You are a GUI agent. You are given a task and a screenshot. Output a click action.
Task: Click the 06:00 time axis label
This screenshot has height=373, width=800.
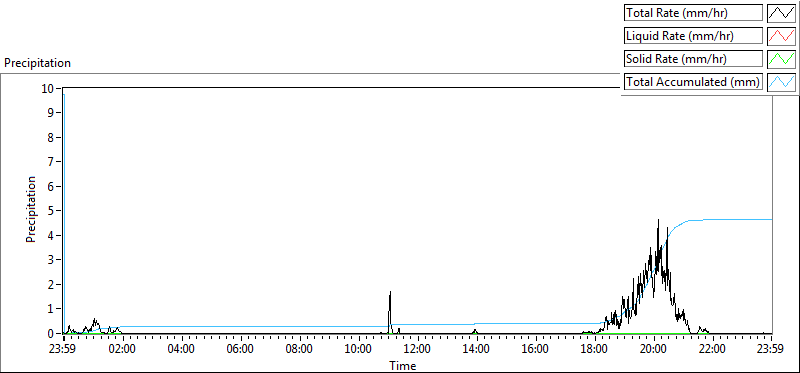[241, 350]
